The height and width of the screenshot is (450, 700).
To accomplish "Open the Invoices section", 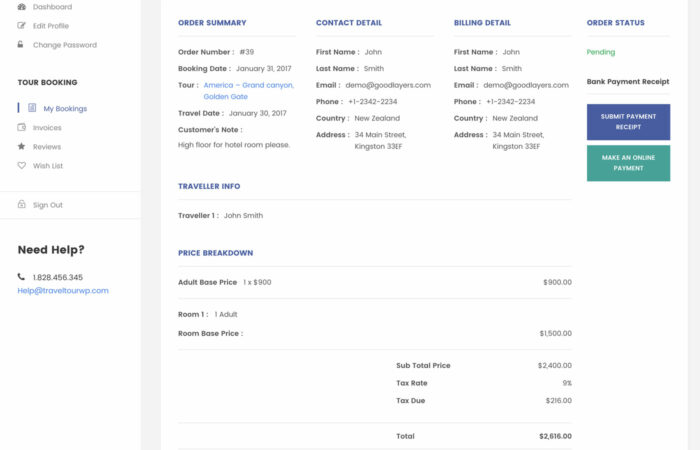I will tap(47, 128).
